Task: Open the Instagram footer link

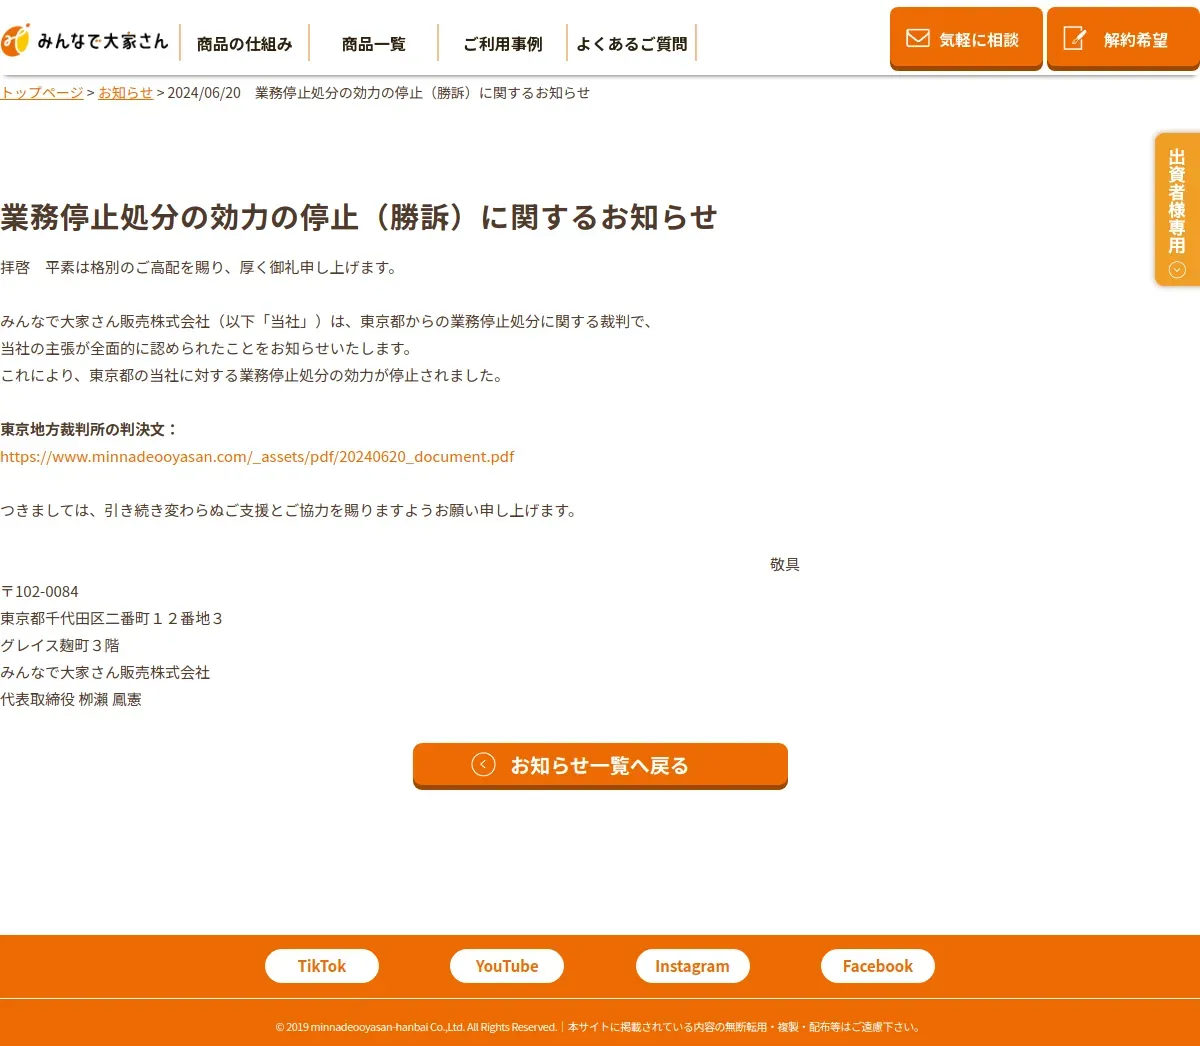Action: 692,966
